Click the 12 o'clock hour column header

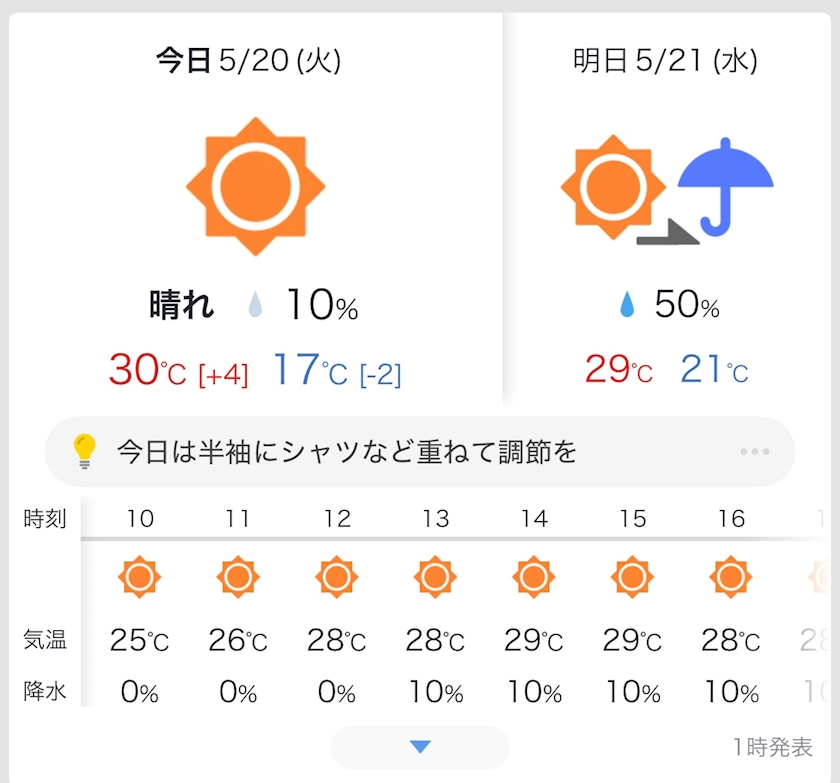337,518
